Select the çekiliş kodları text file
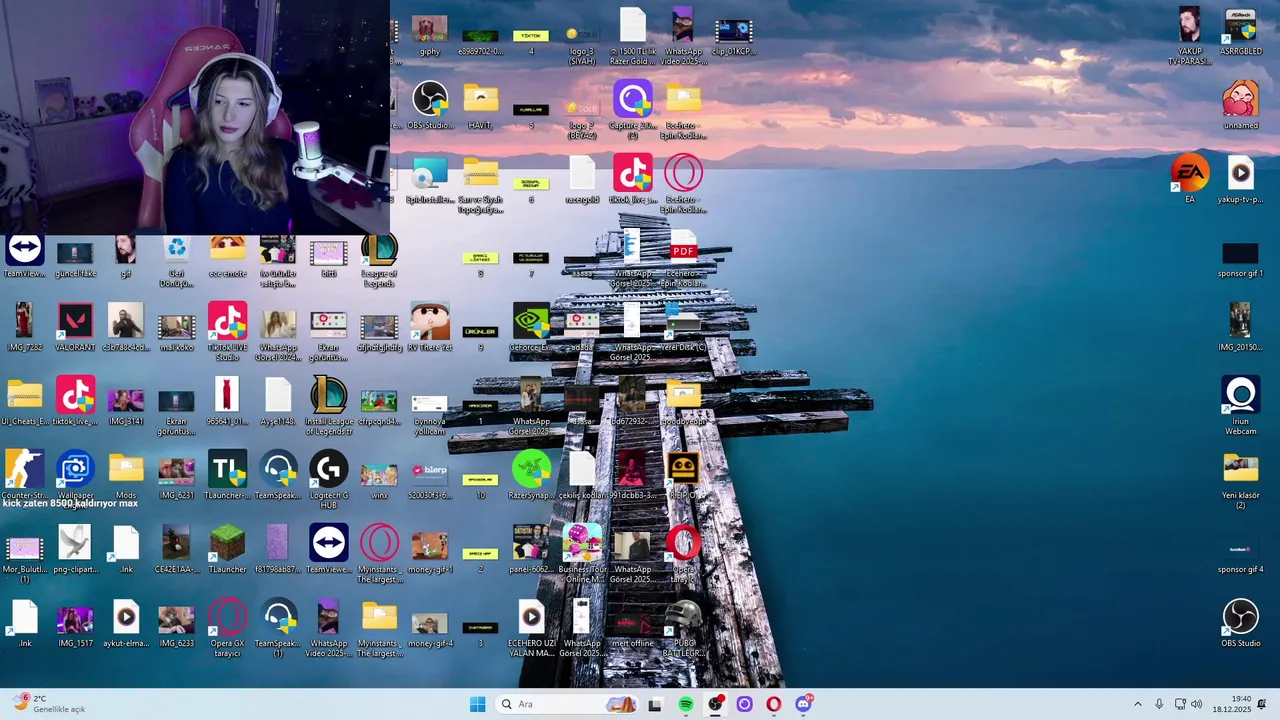Image resolution: width=1280 pixels, height=720 pixels. 582,475
